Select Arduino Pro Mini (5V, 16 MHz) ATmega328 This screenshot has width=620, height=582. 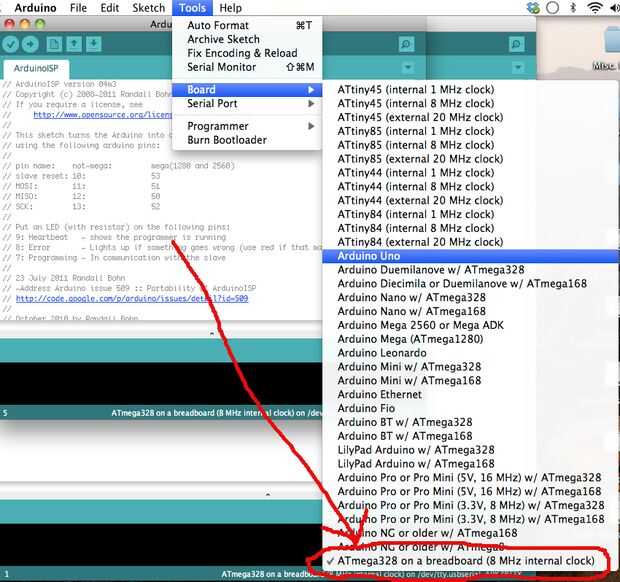click(471, 478)
